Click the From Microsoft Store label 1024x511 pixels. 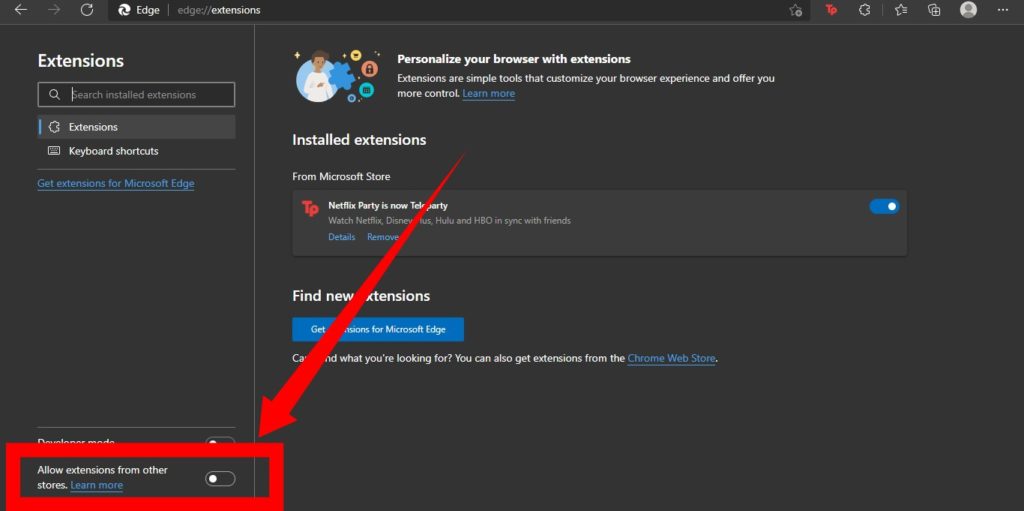pos(341,176)
